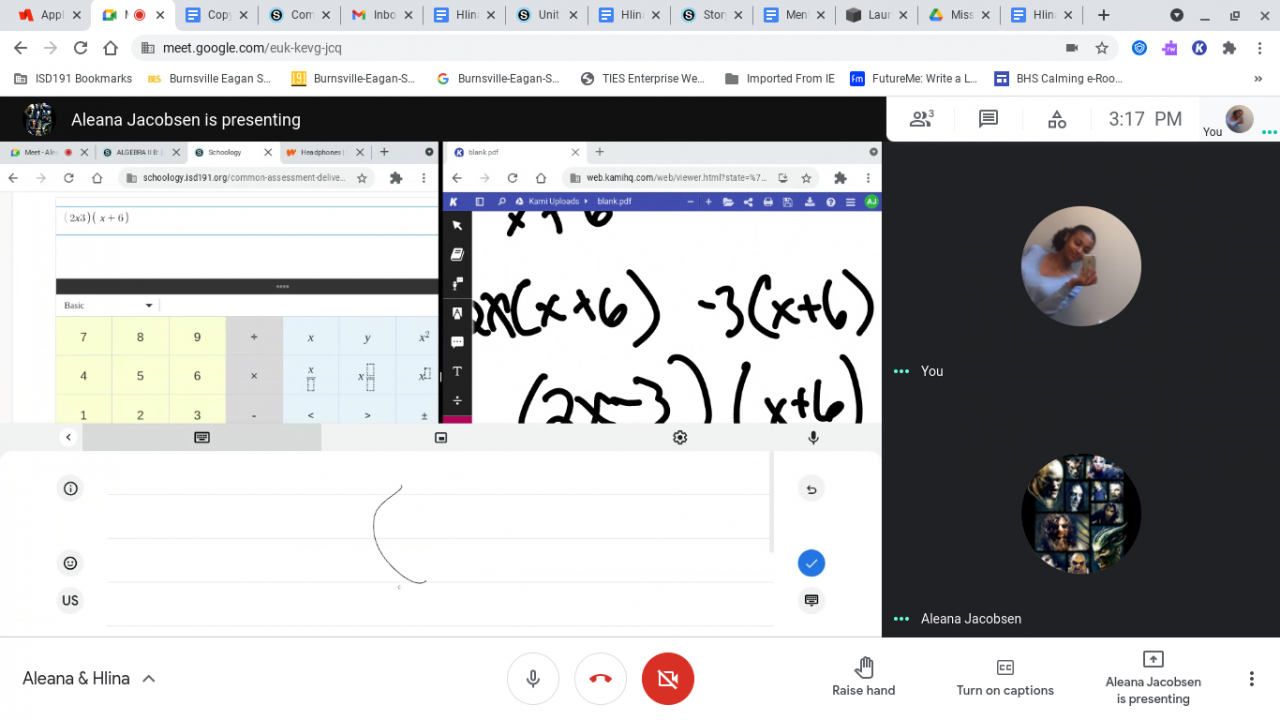Switch to floating keyboard mode
Image resolution: width=1280 pixels, height=720 pixels.
point(441,437)
